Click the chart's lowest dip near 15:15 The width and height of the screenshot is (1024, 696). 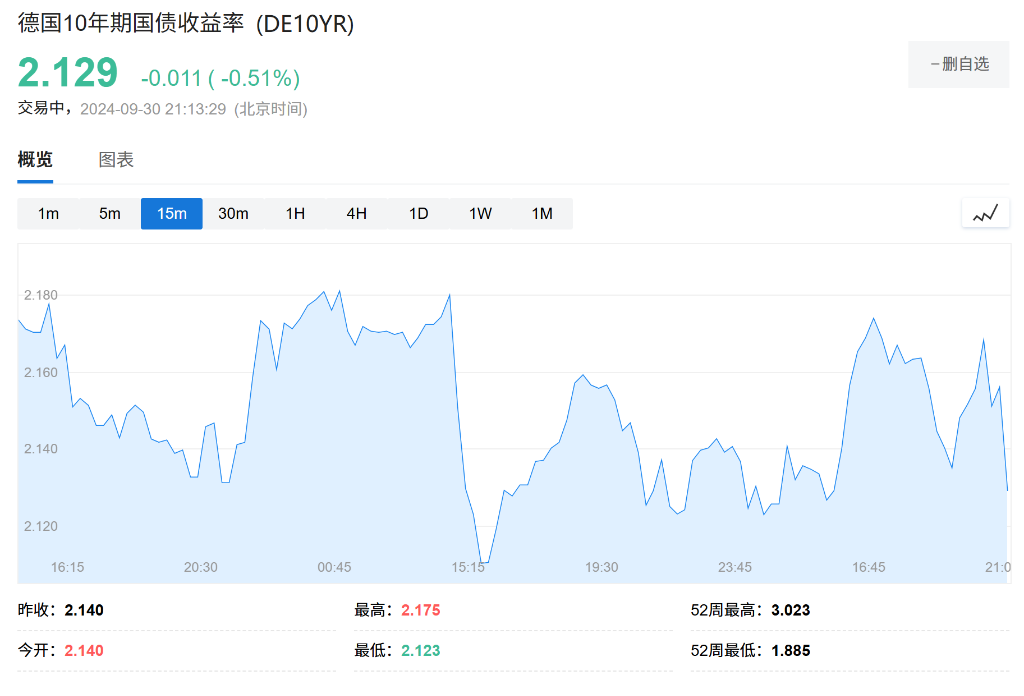[x=483, y=563]
